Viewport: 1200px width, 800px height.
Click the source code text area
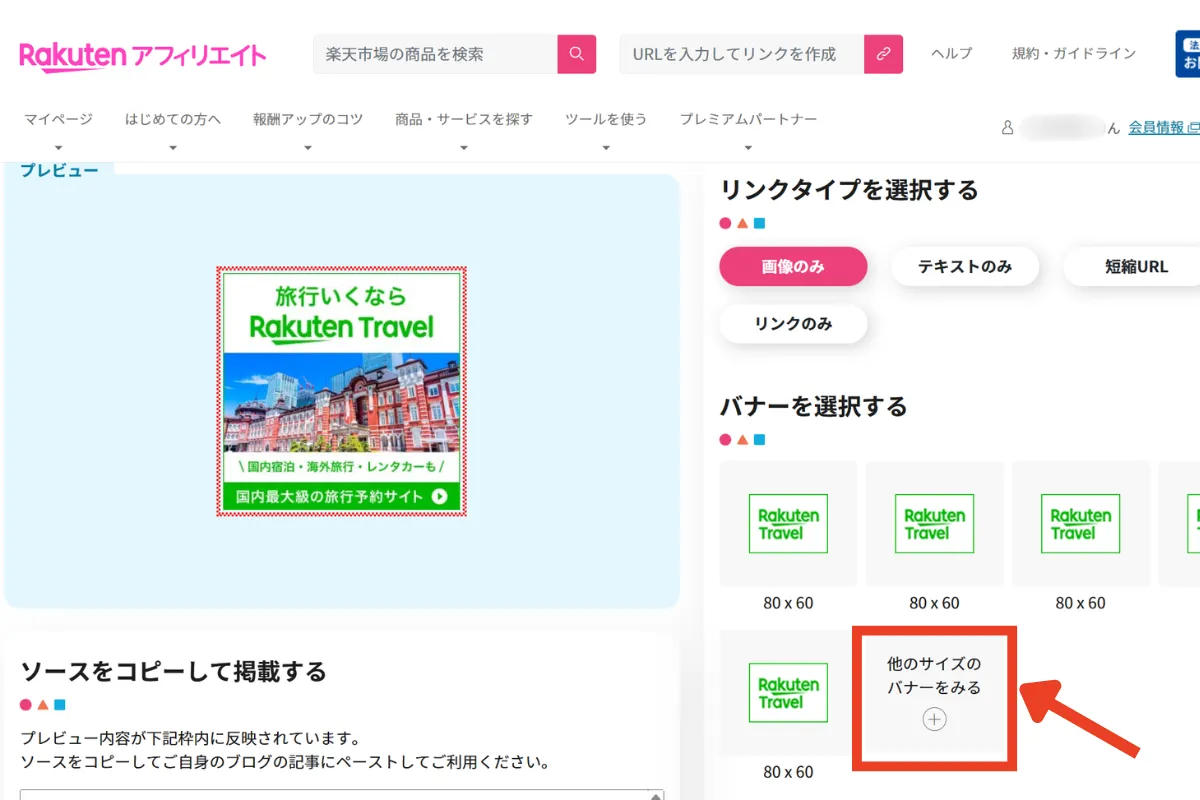point(341,795)
